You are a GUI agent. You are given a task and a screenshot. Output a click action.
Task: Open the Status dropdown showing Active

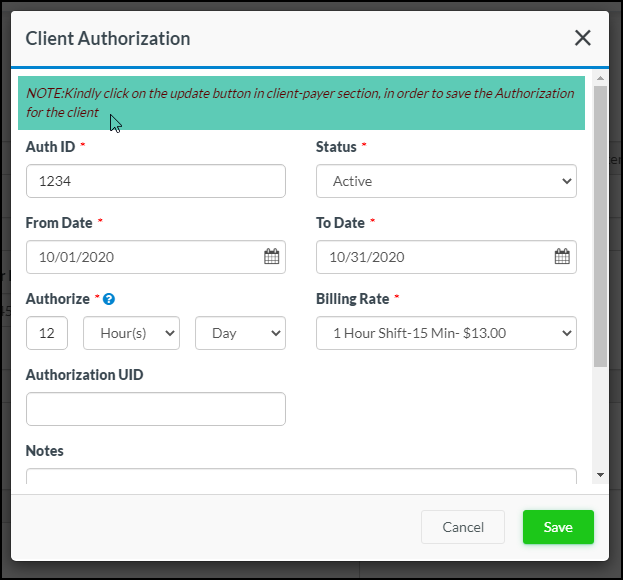pyautogui.click(x=446, y=181)
